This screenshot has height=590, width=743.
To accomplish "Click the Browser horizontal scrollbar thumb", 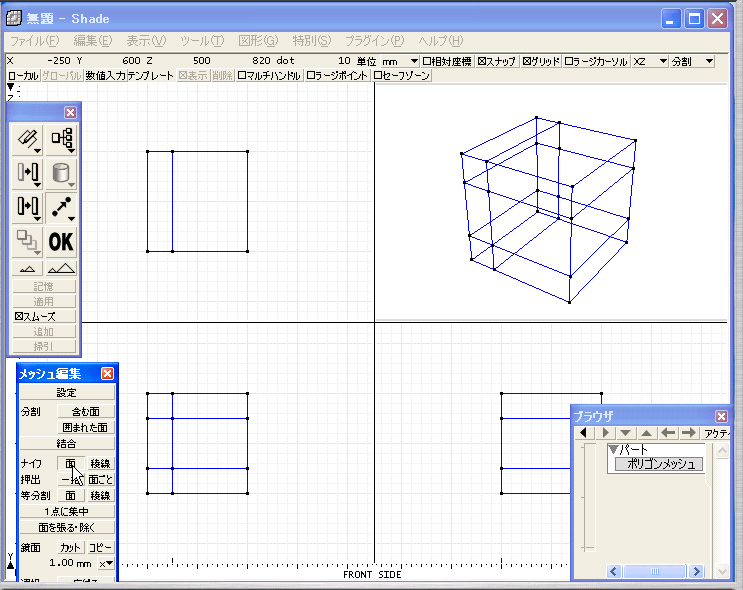I will tap(654, 571).
